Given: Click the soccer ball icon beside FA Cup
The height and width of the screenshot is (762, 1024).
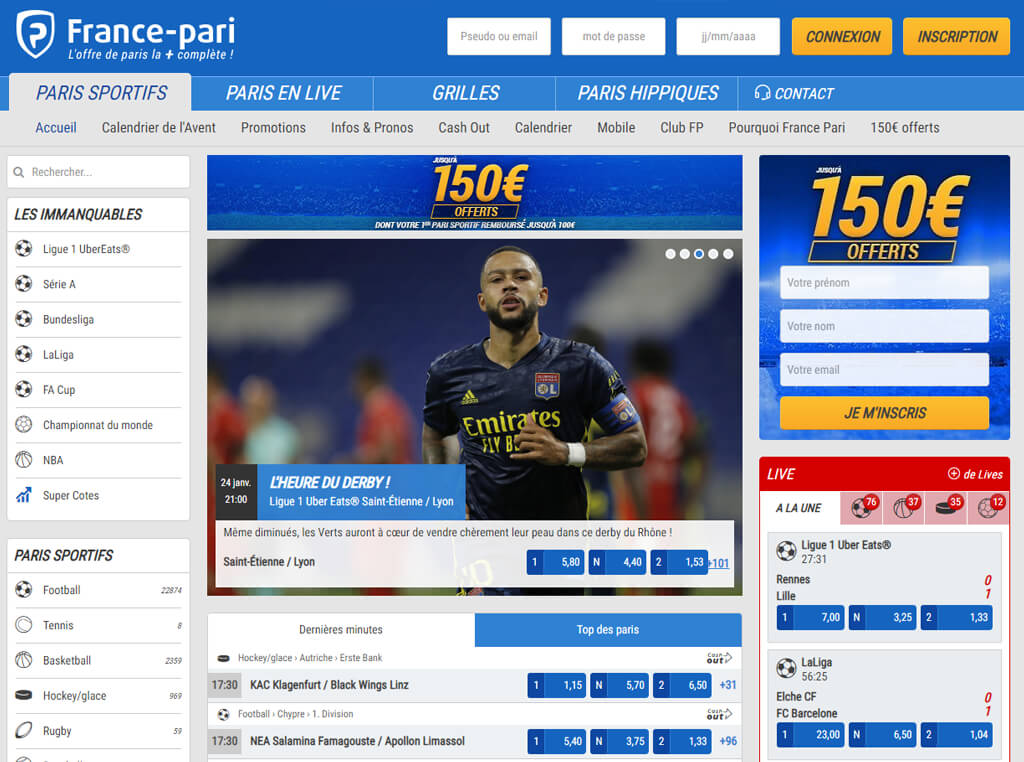Looking at the screenshot, I should pos(24,390).
